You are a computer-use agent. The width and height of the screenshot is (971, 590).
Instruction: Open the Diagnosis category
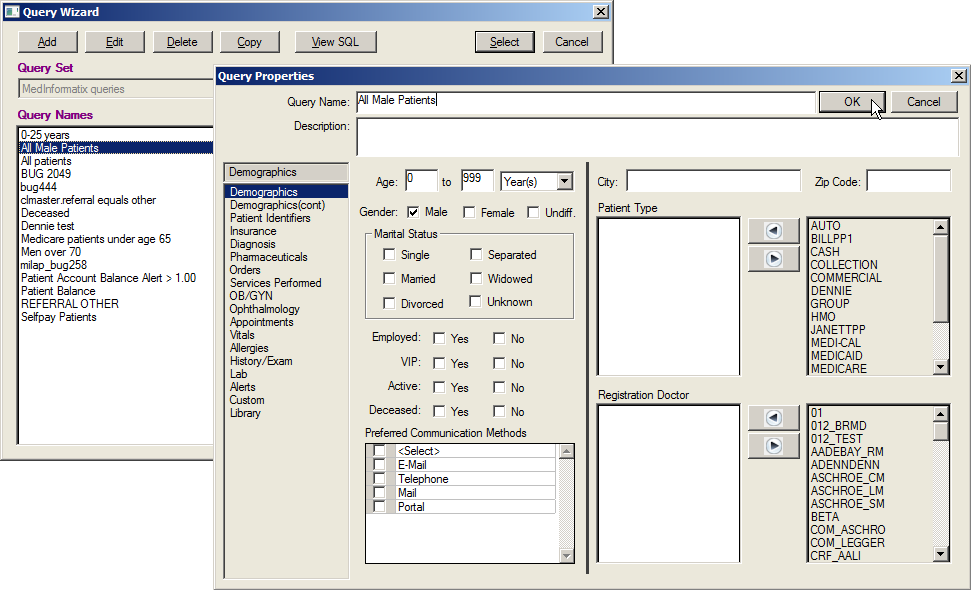(253, 244)
